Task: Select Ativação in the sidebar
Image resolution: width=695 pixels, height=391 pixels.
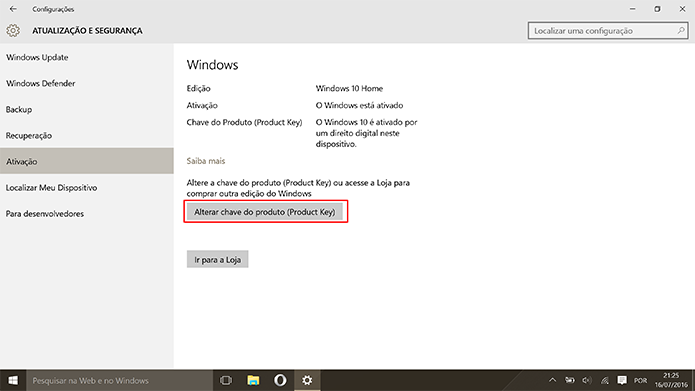Action: (87, 161)
